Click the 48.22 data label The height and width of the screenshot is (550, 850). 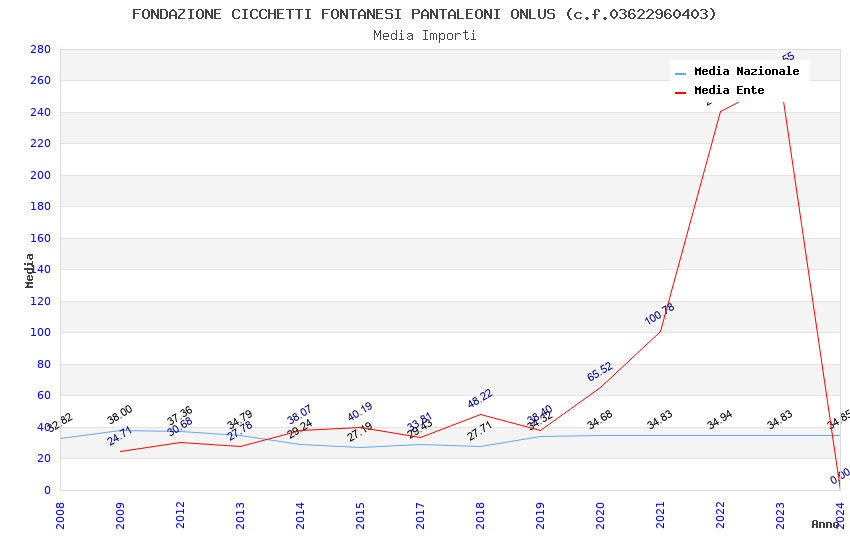[x=480, y=398]
